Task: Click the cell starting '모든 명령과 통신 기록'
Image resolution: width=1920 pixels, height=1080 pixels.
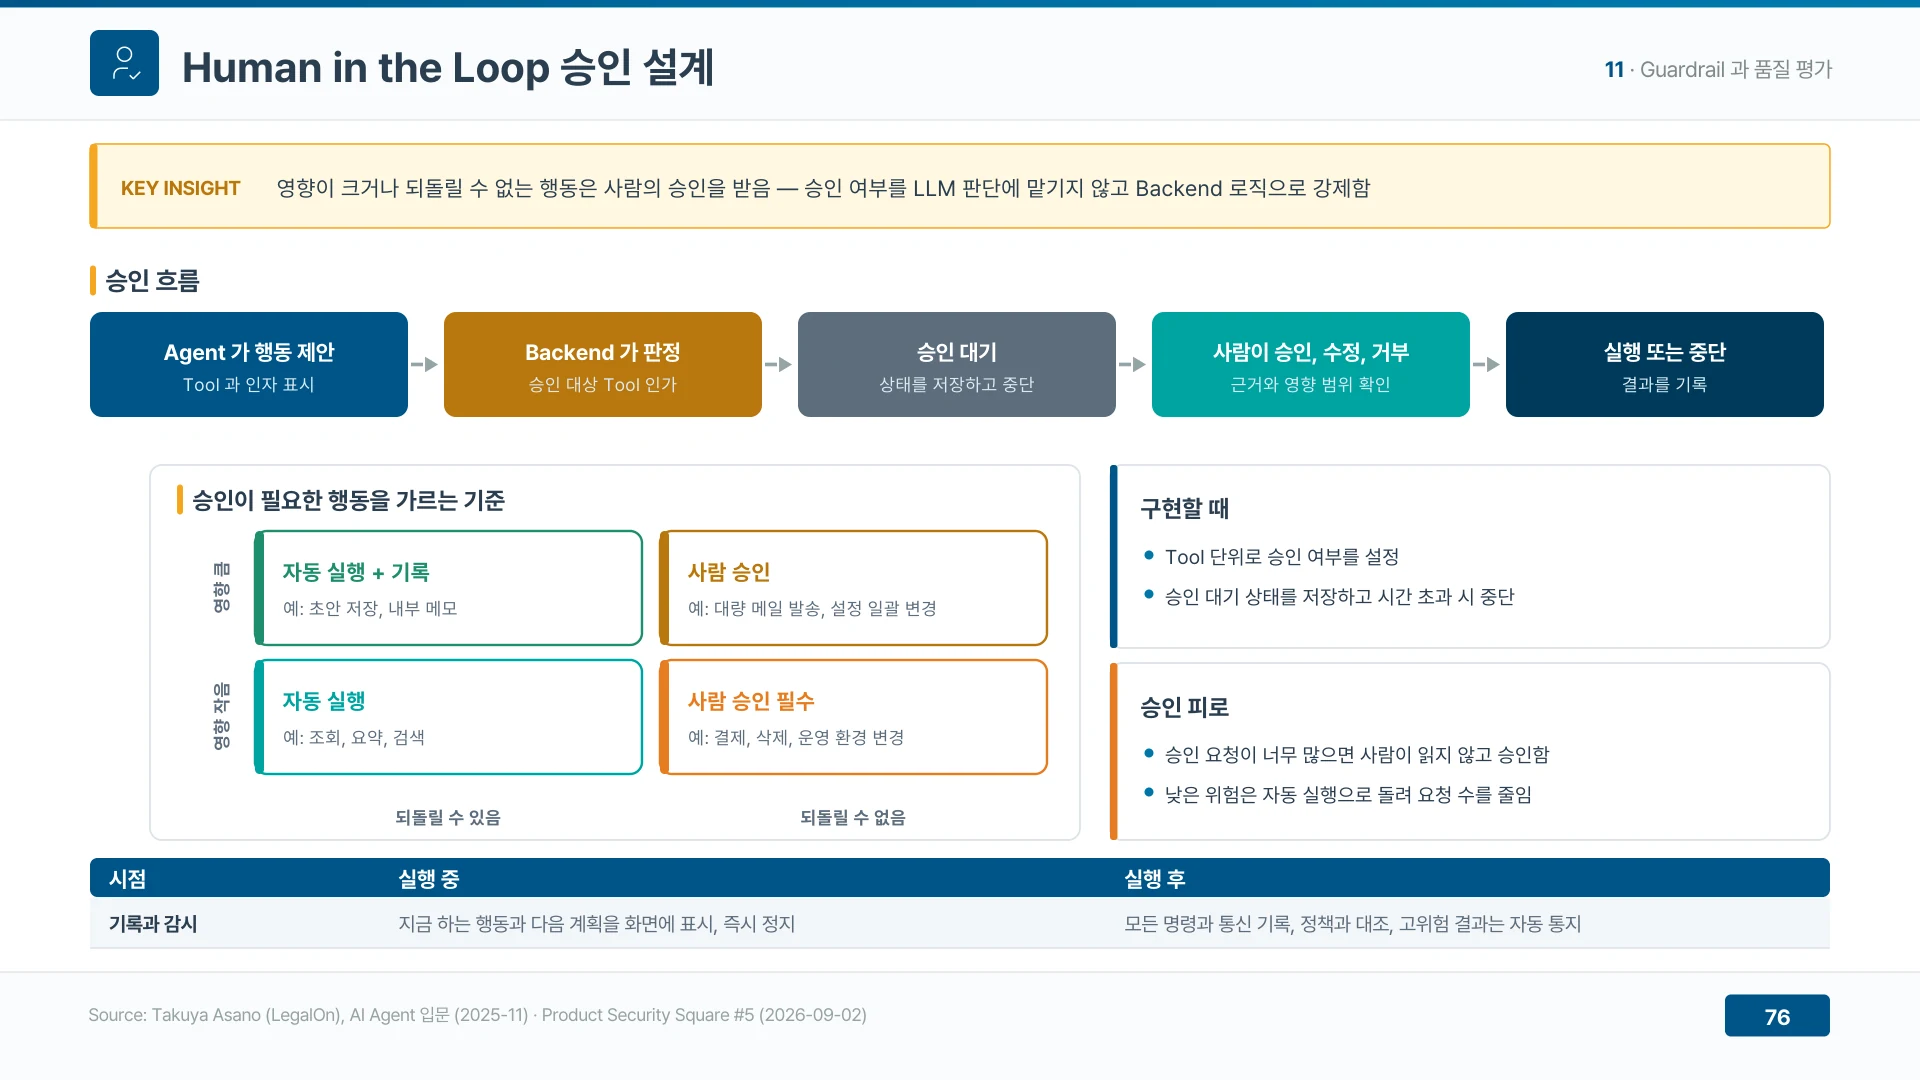Action: coord(1353,924)
